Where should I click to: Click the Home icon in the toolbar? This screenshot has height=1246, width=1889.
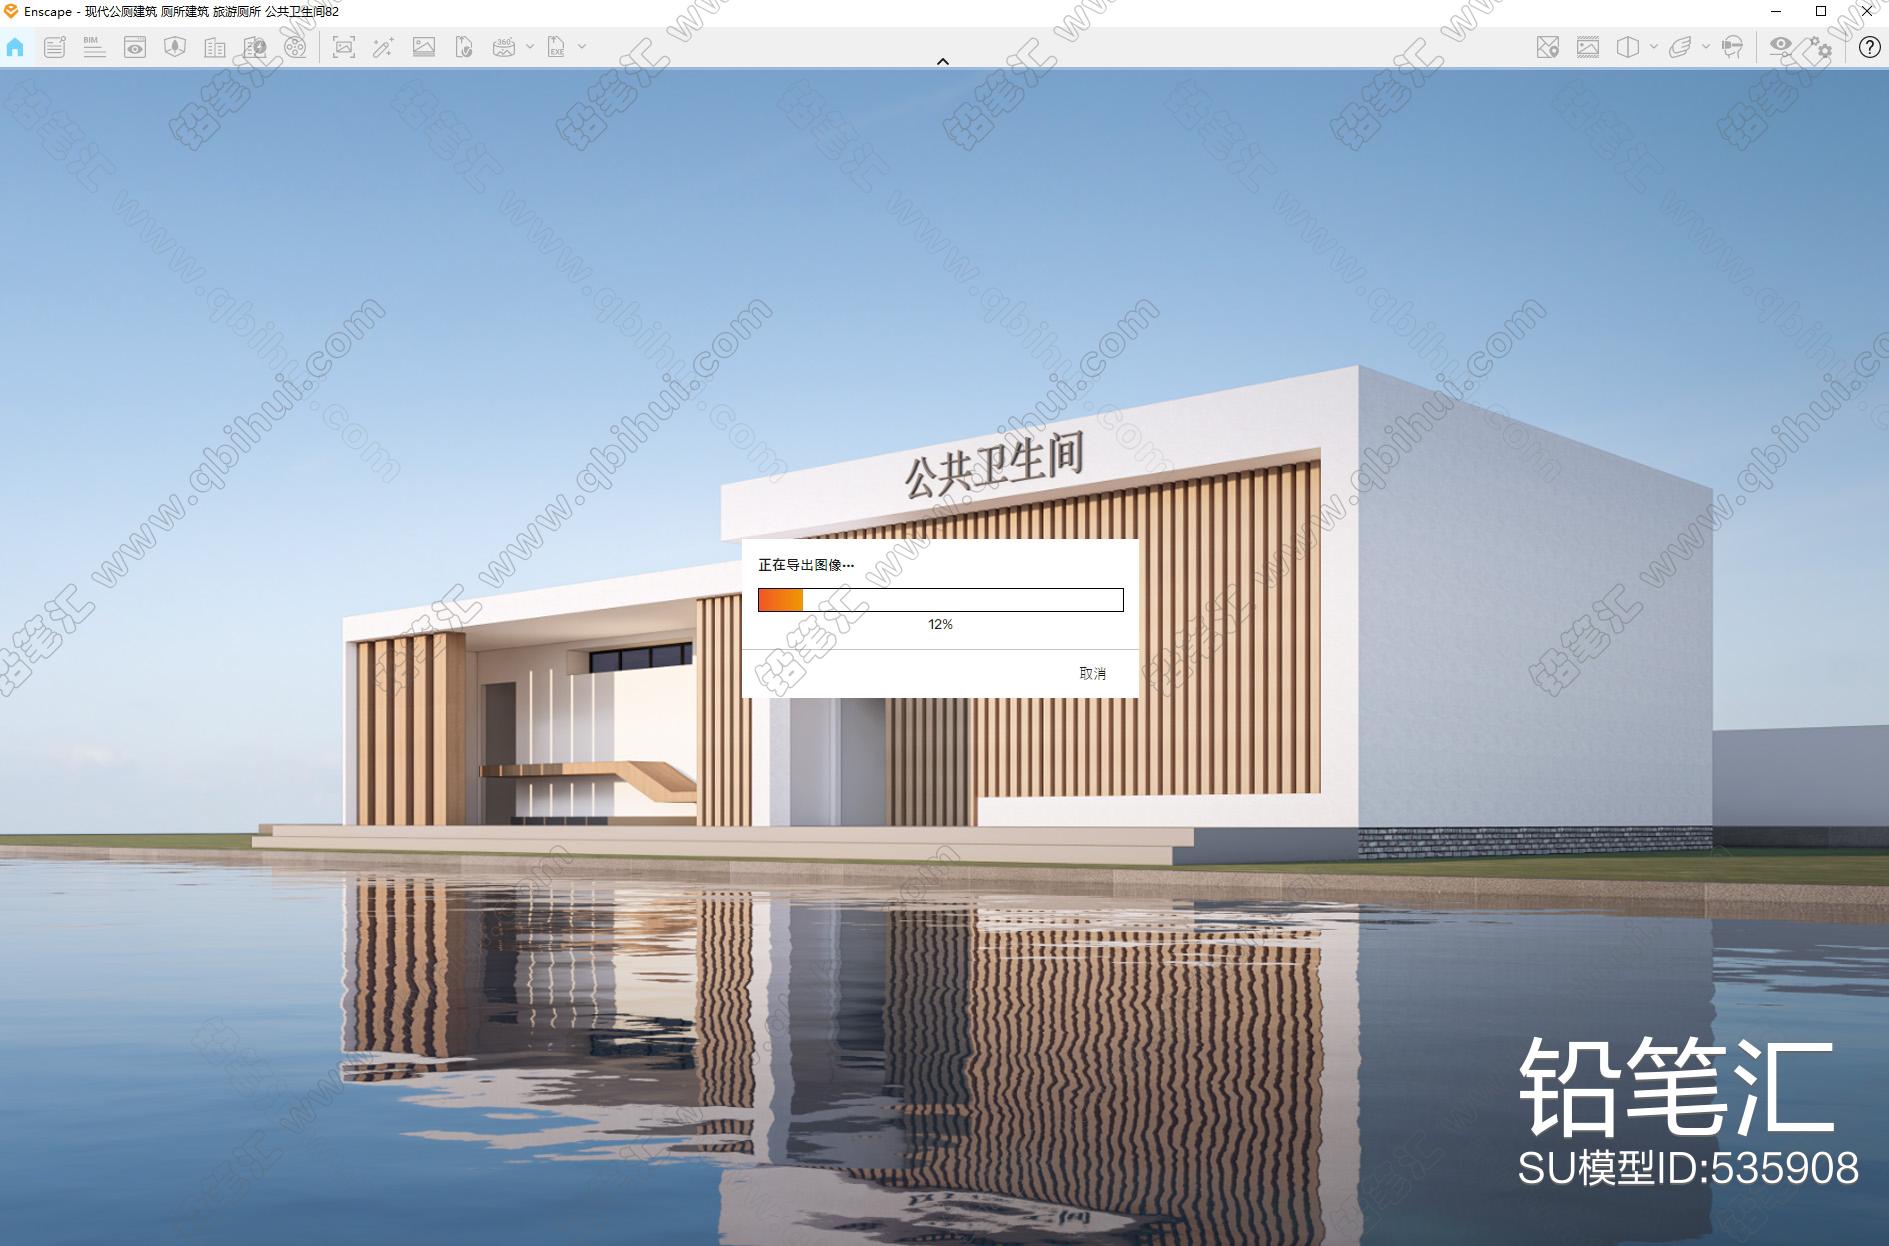point(15,47)
